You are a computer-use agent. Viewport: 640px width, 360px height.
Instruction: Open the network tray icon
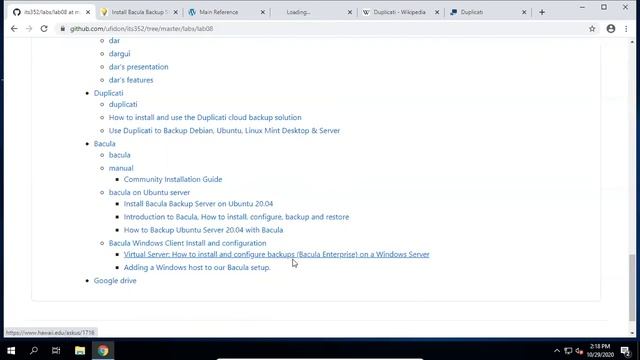coord(568,351)
